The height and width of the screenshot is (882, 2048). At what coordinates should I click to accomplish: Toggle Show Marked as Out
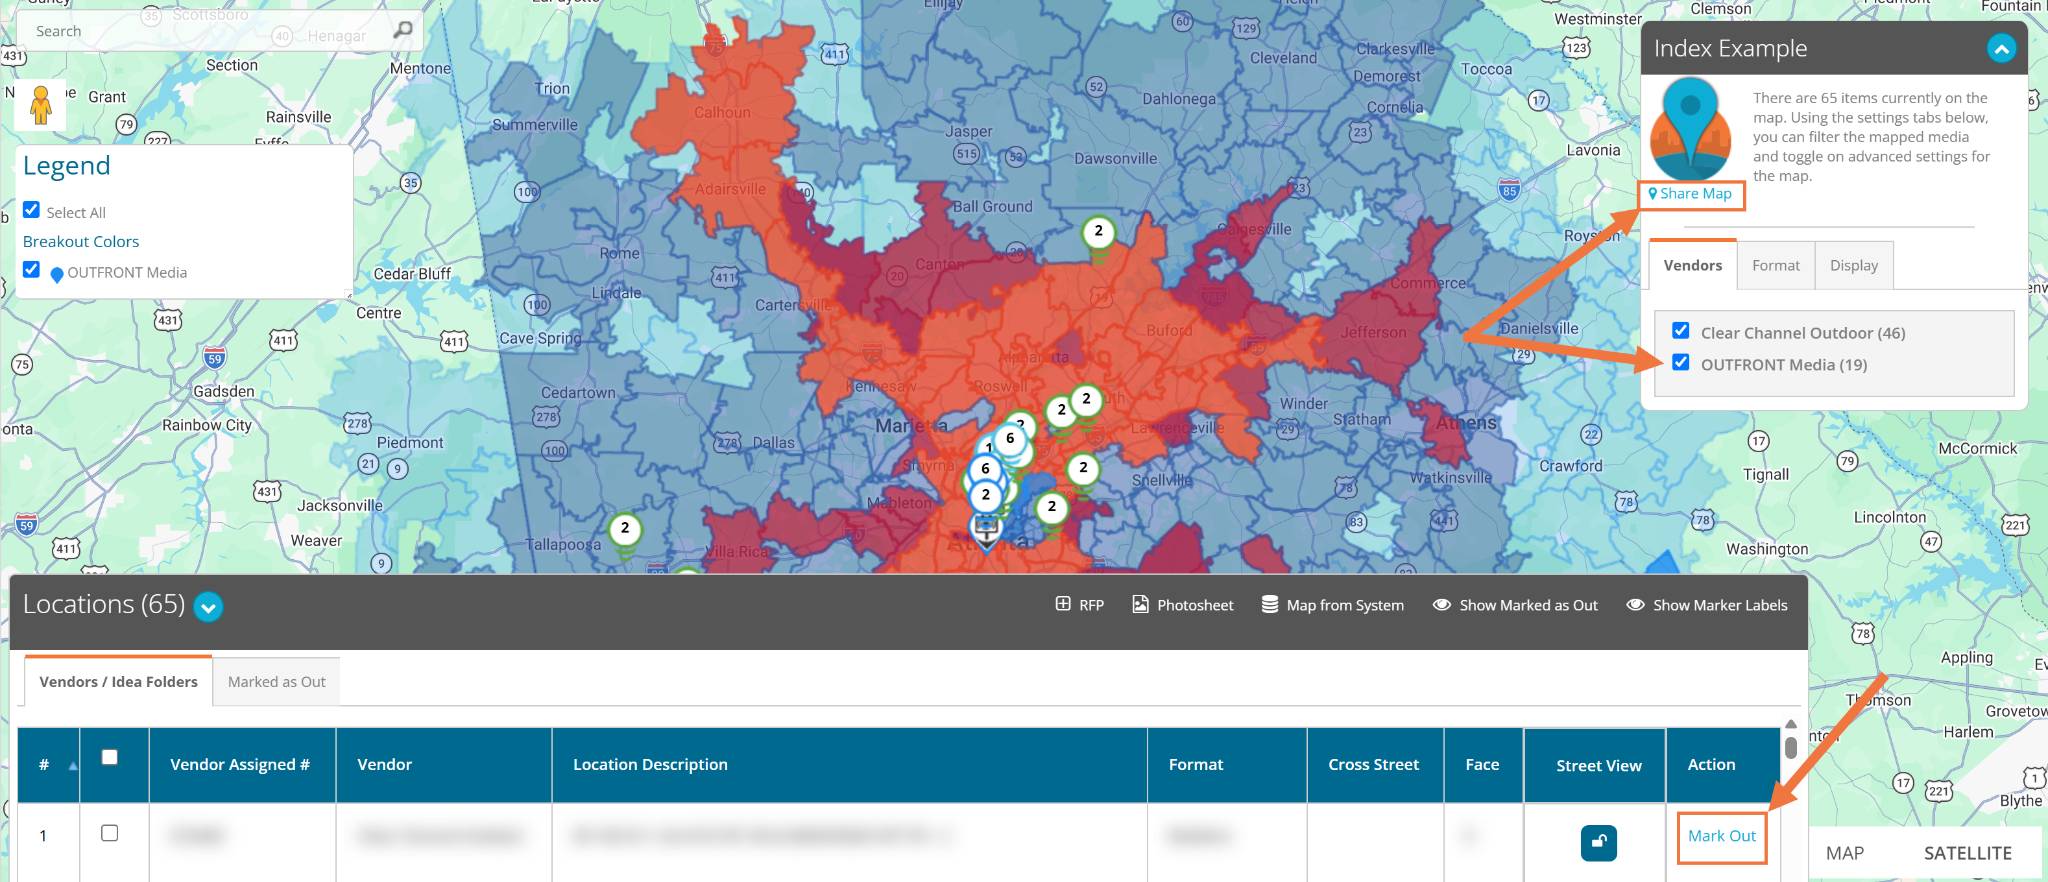pyautogui.click(x=1515, y=605)
